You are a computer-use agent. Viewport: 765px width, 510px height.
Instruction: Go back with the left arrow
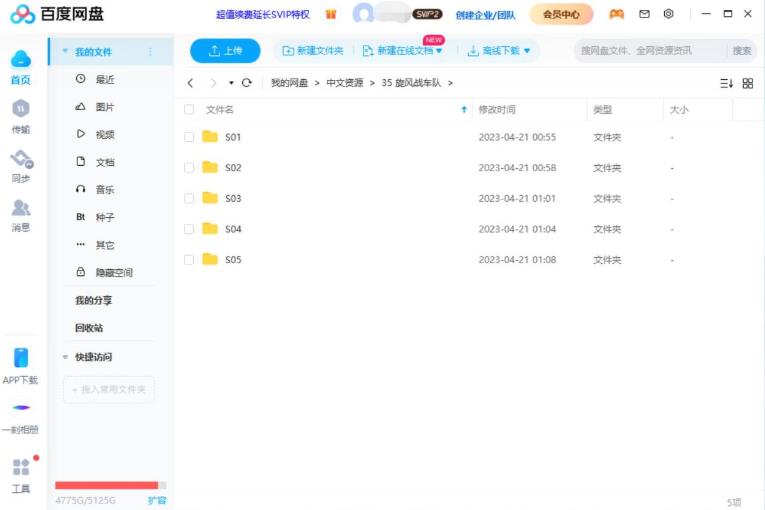pyautogui.click(x=190, y=83)
